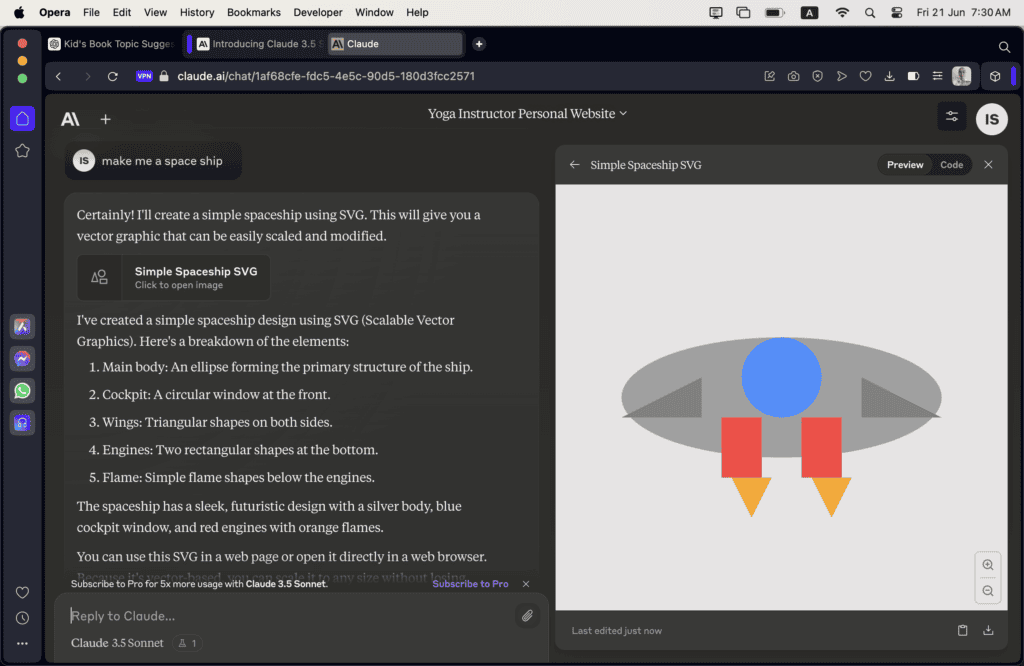Attach a file with paperclip icon

(527, 615)
